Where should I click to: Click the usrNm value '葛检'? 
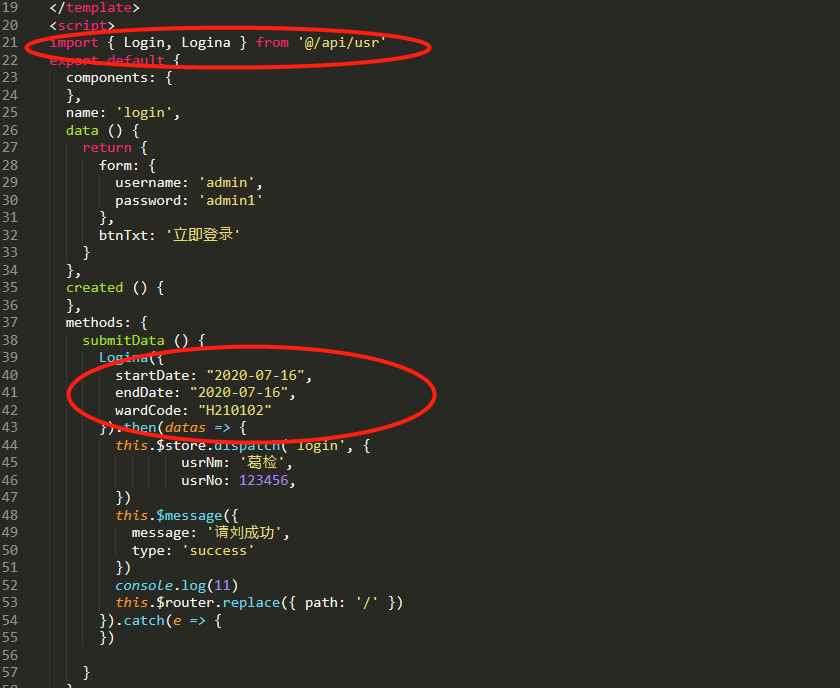pos(262,462)
